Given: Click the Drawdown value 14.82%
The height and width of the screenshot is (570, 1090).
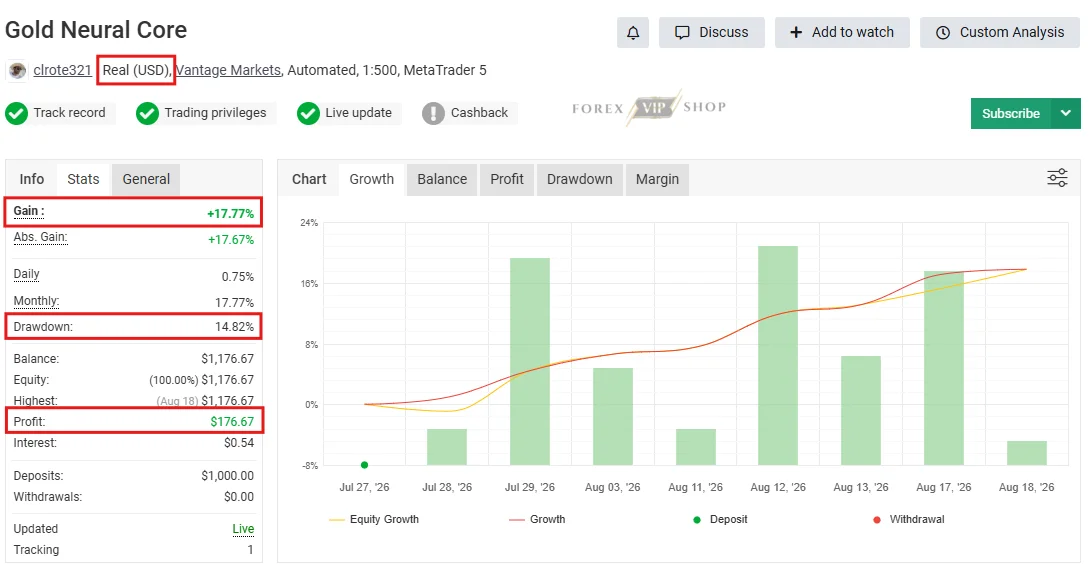Looking at the screenshot, I should point(234,327).
